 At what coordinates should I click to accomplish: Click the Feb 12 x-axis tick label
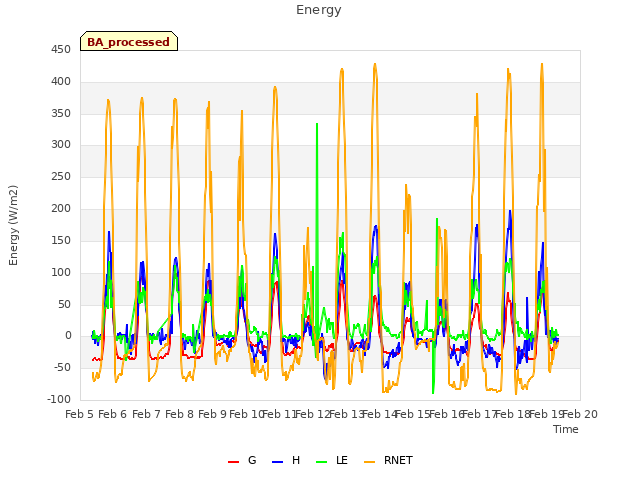(x=313, y=414)
